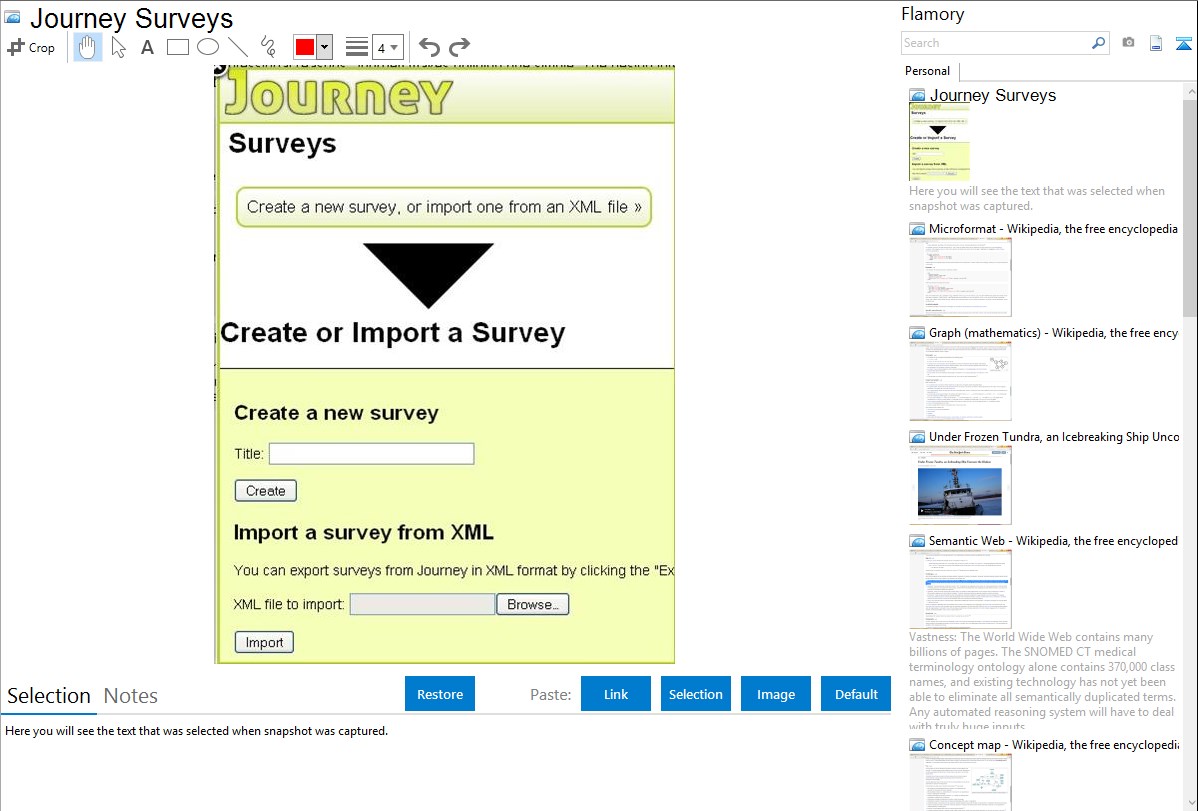Click the red color swatch
1198x811 pixels.
tap(305, 47)
